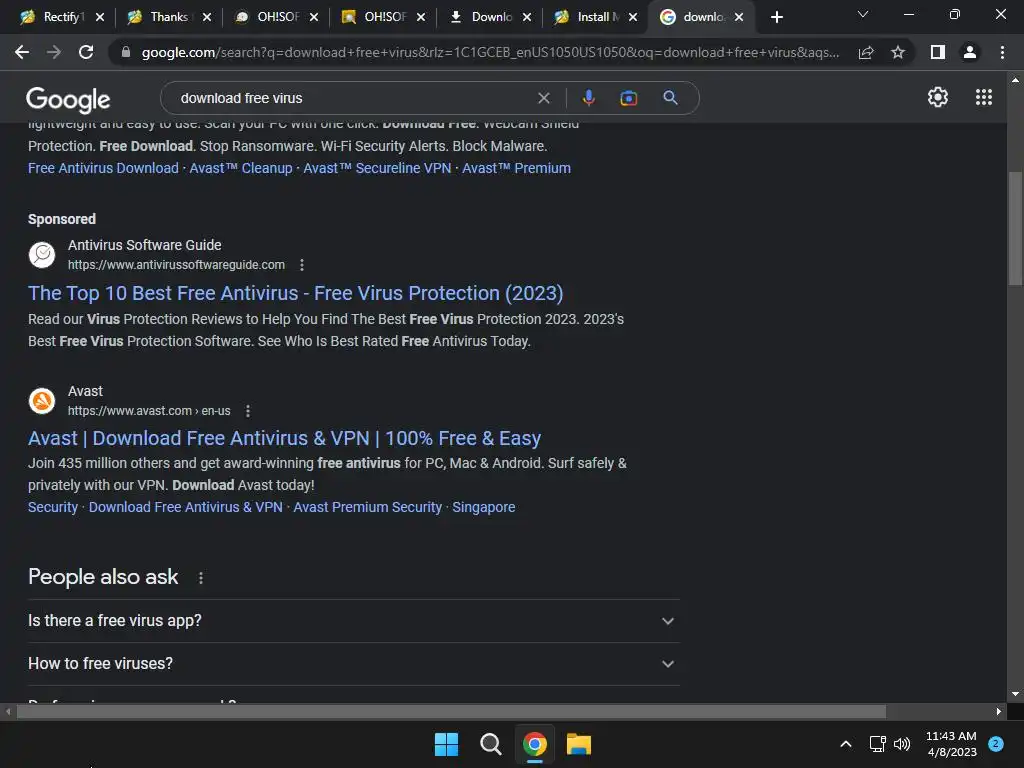Open the tab search dropdown
Screen dimensions: 1024x768
[x=863, y=14]
